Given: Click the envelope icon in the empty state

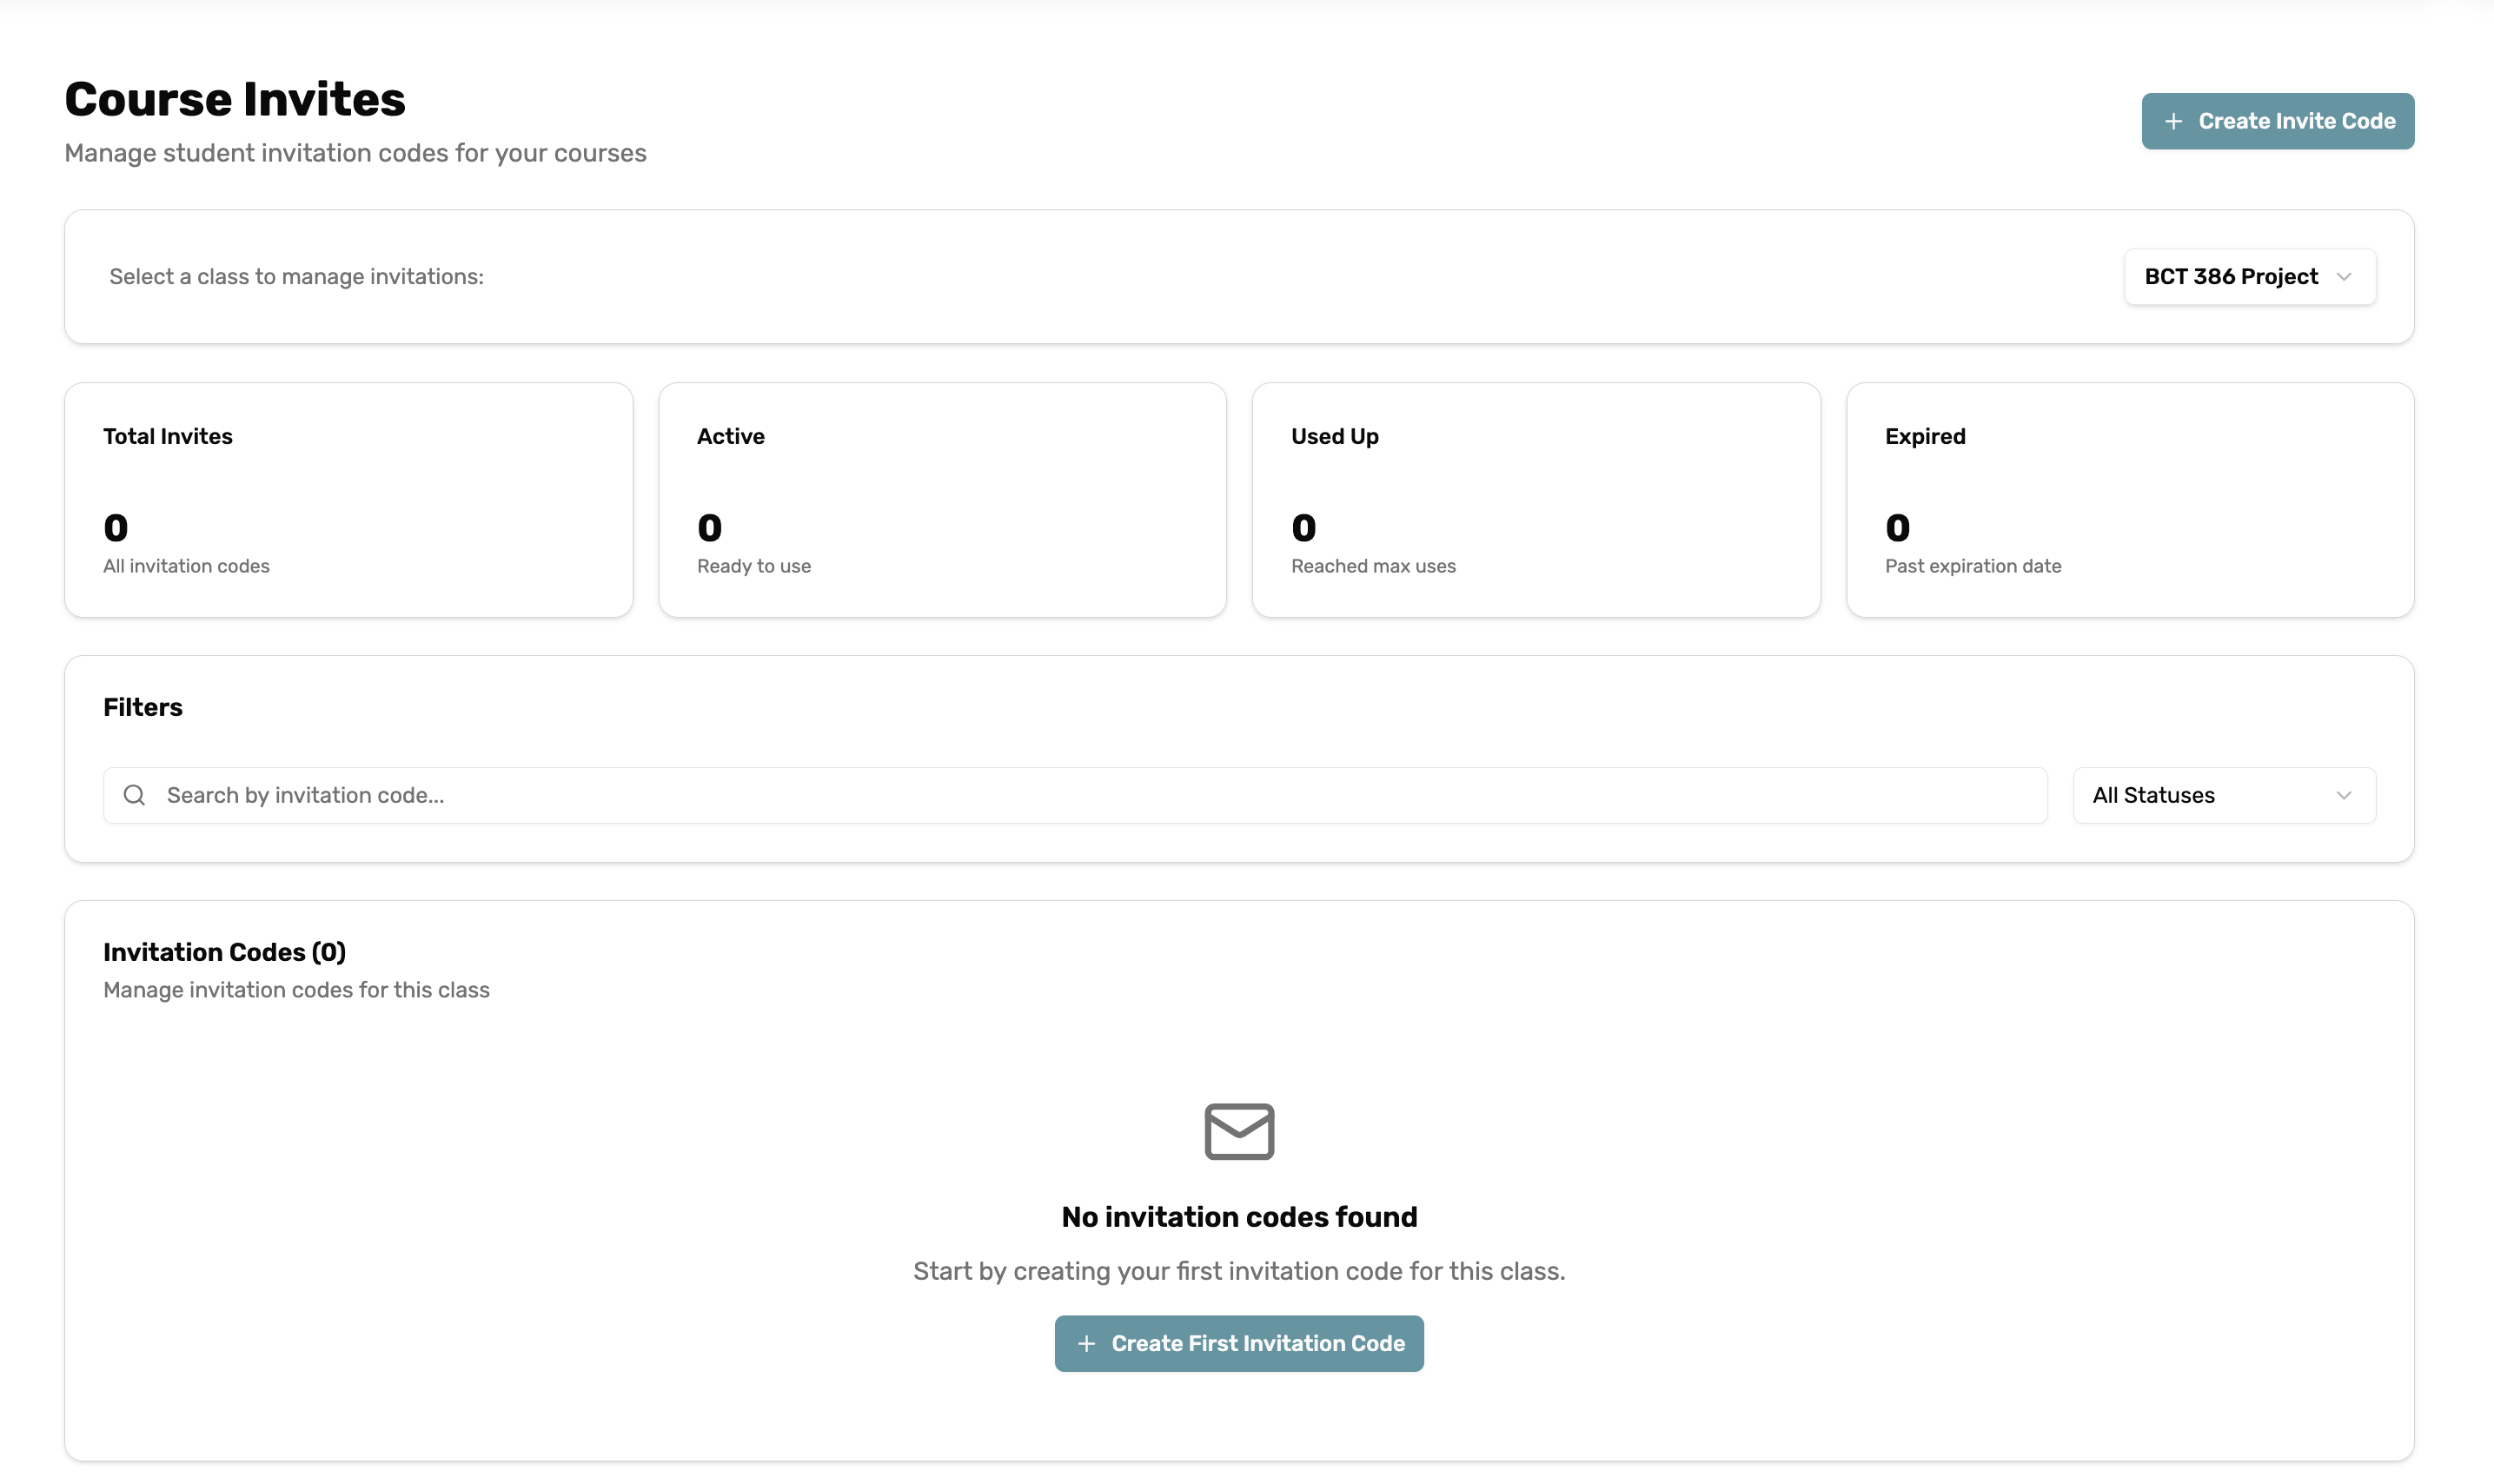Looking at the screenshot, I should [1239, 1131].
